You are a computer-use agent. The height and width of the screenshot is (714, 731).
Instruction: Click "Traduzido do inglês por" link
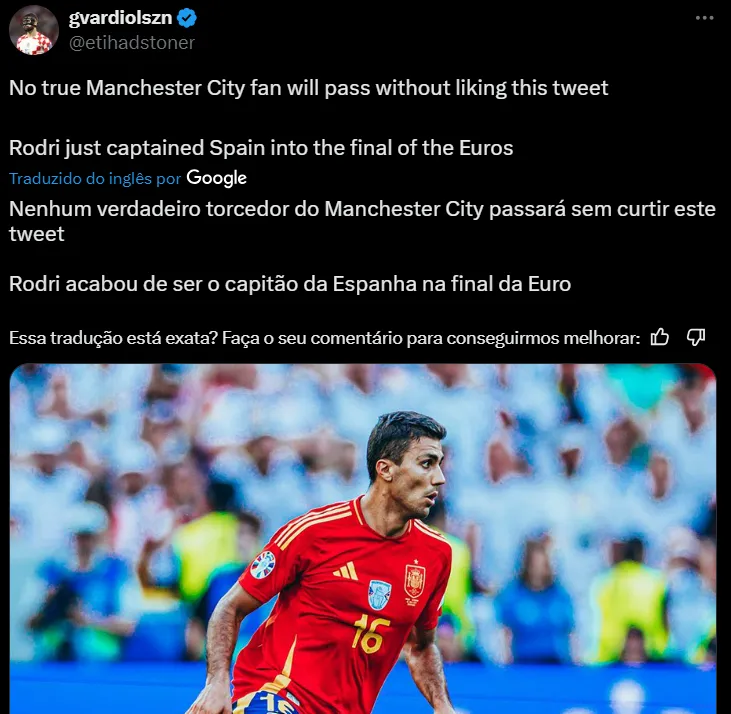pyautogui.click(x=95, y=178)
